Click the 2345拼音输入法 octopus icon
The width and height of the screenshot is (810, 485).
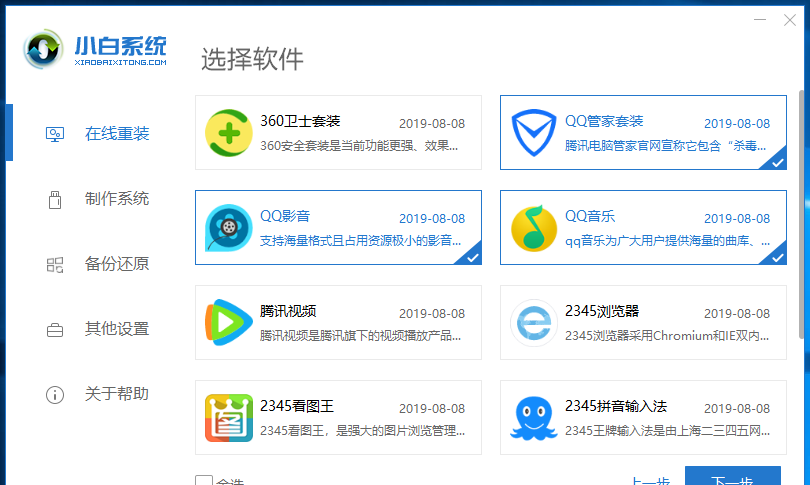[x=534, y=418]
